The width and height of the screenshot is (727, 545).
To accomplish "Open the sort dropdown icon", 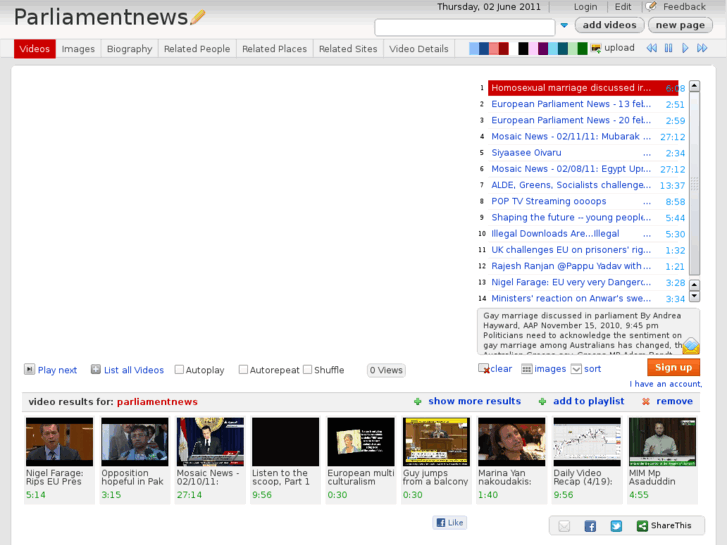I will click(x=576, y=369).
